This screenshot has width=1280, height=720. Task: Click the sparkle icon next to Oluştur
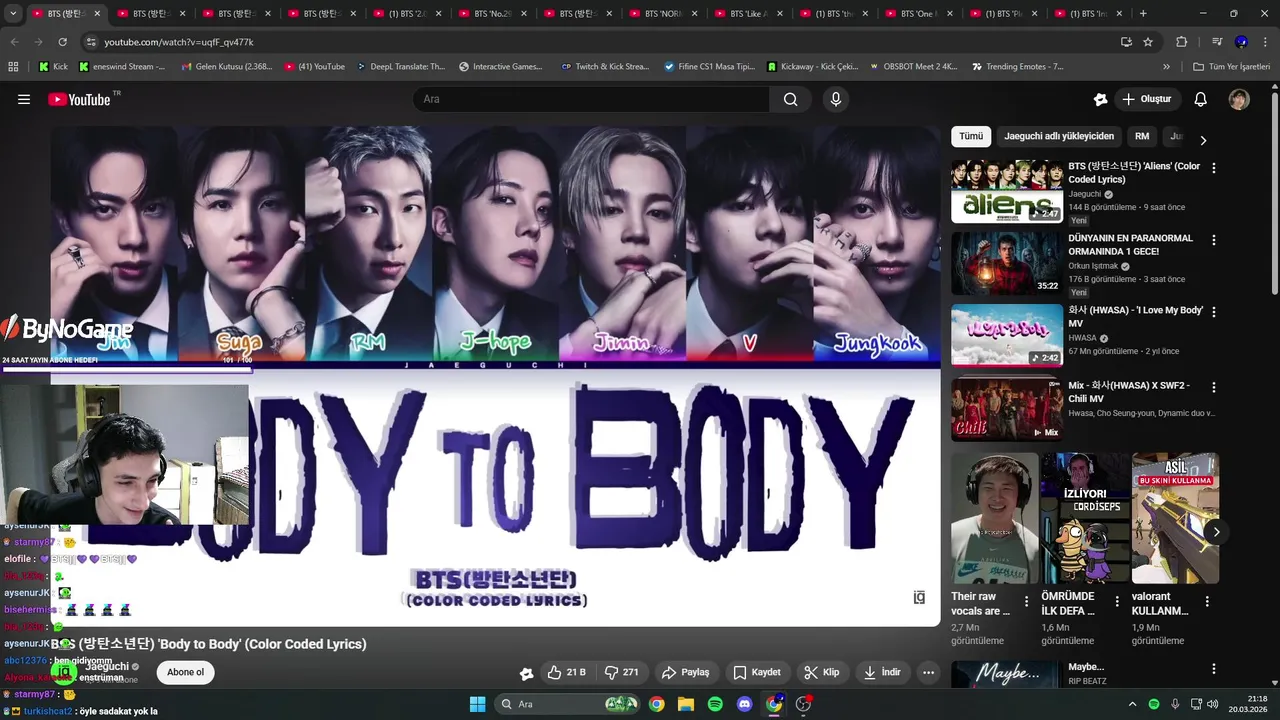(x=1100, y=99)
